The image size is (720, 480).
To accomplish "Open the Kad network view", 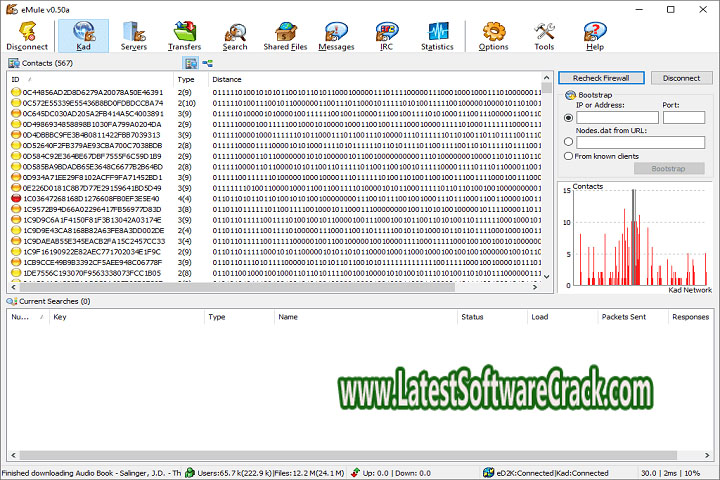I will click(84, 36).
